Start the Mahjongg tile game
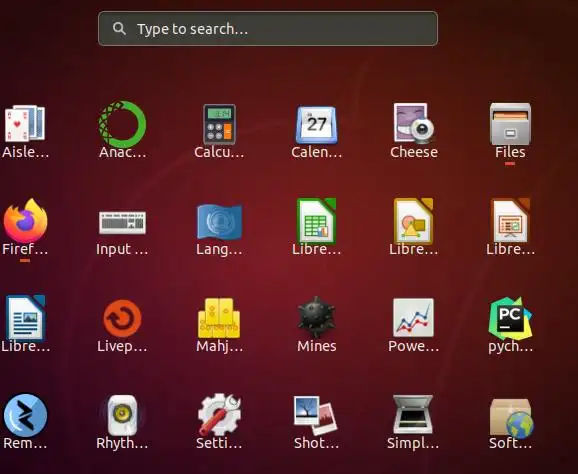 pyautogui.click(x=219, y=318)
